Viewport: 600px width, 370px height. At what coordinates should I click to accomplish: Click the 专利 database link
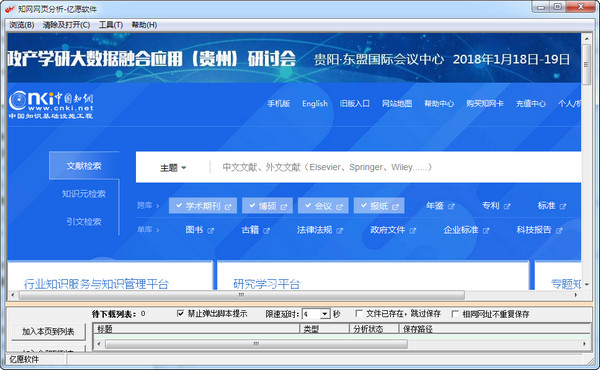click(491, 206)
